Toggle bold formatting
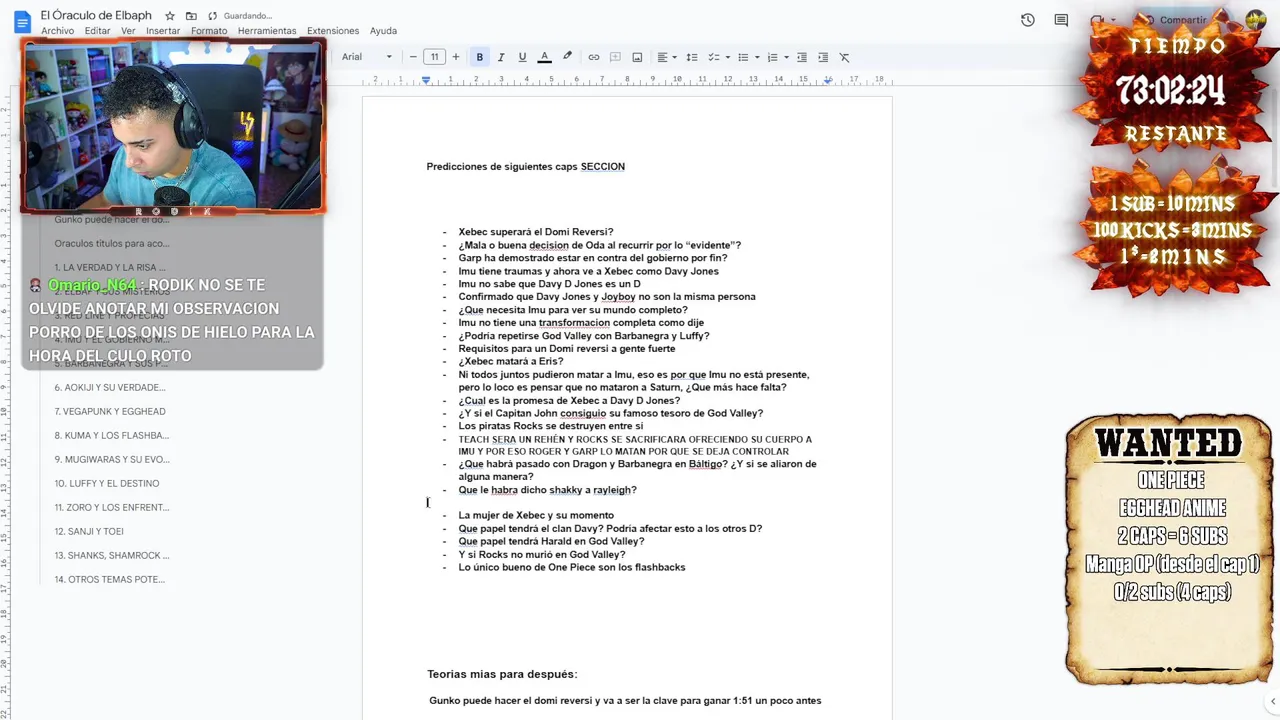Screen dimensions: 1280x720 479,57
